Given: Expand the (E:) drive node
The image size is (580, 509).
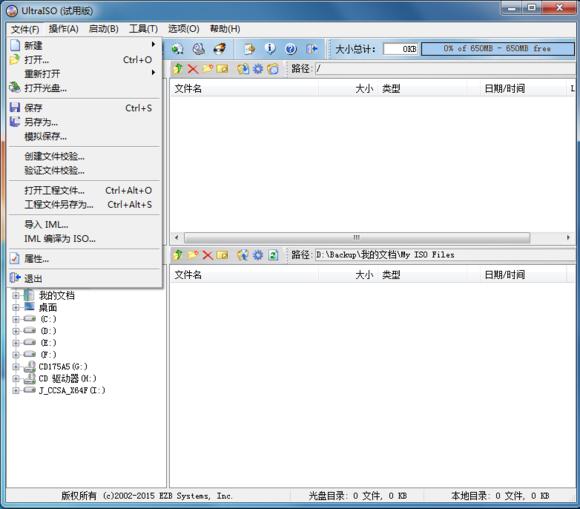Looking at the screenshot, I should 16,343.
